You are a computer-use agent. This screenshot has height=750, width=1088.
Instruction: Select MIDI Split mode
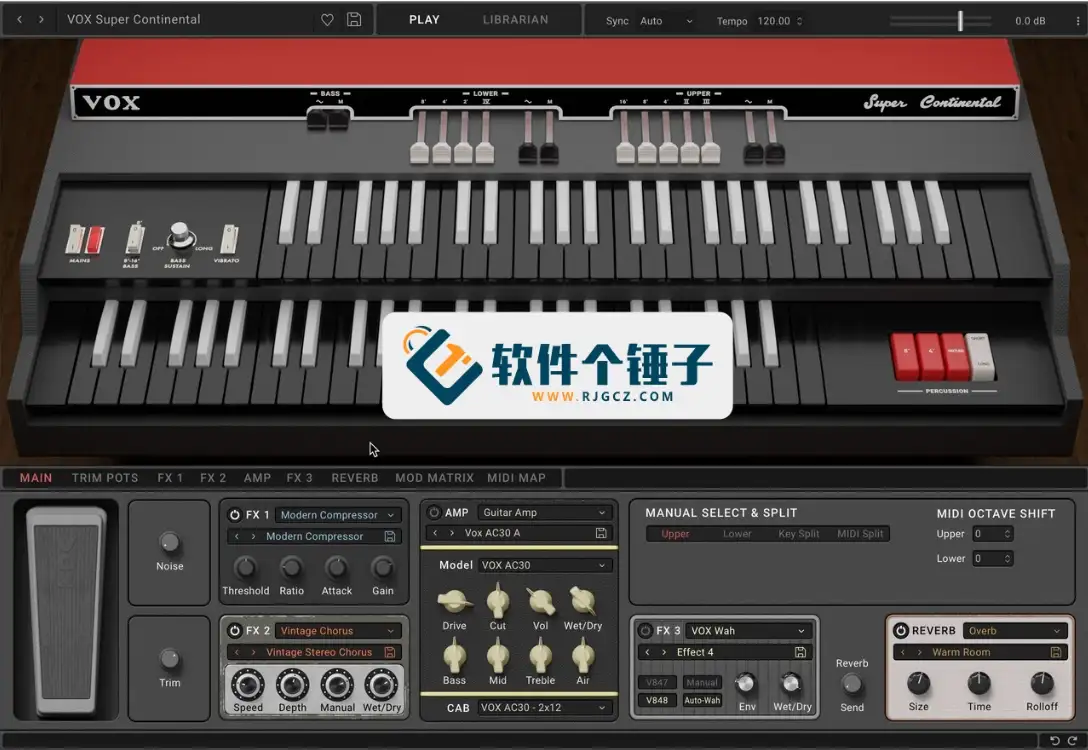point(860,534)
